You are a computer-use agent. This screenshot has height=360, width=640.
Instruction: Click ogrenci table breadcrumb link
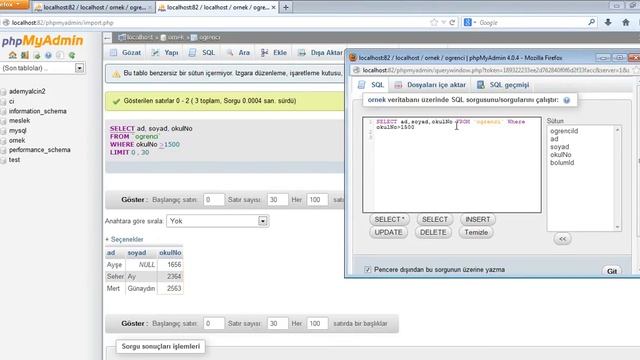pyautogui.click(x=209, y=37)
